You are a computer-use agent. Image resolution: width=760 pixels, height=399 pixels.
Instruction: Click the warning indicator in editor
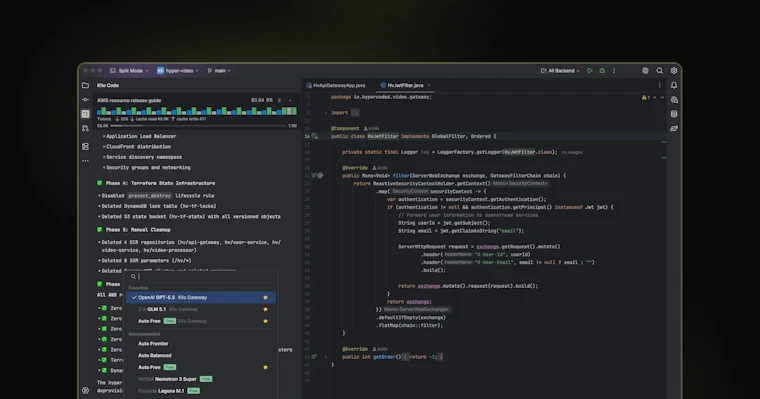(646, 97)
